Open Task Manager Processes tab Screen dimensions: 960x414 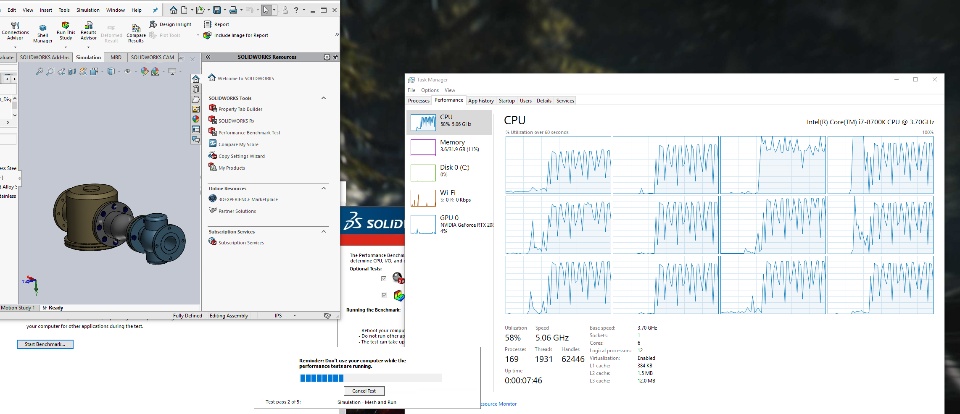pos(419,100)
